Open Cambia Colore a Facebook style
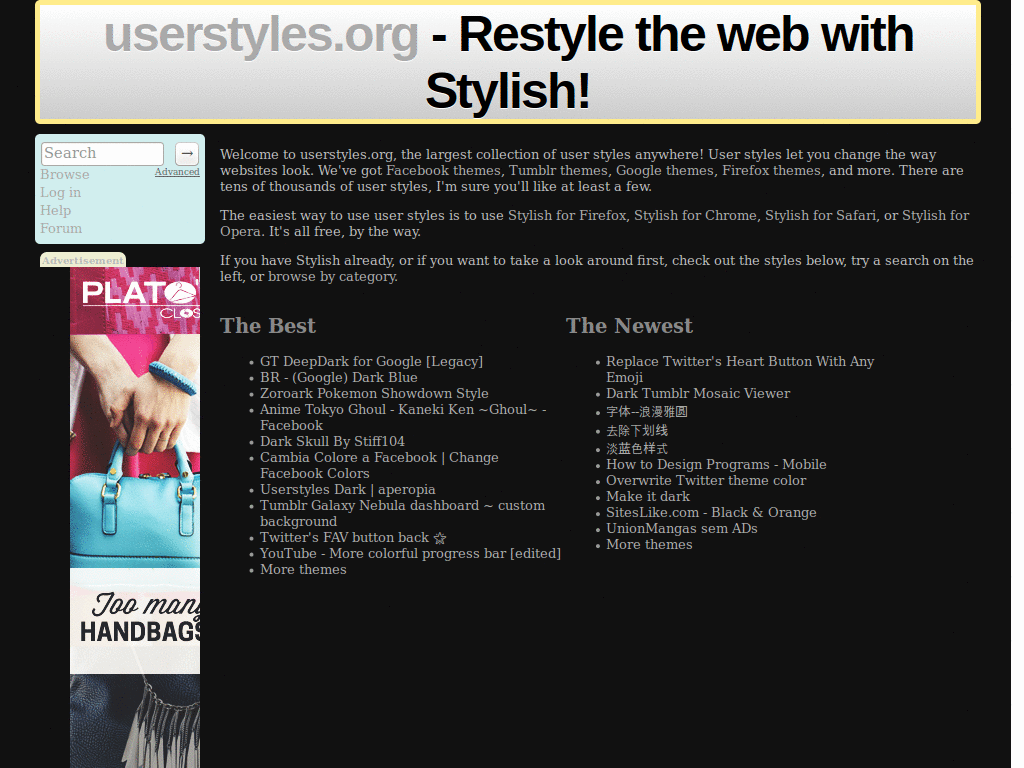Viewport: 1024px width, 768px height. pyautogui.click(x=379, y=466)
